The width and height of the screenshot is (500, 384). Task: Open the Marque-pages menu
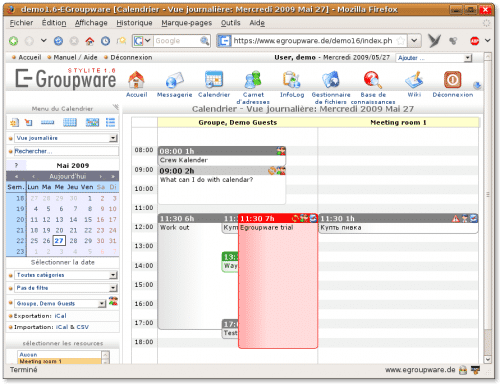187,23
